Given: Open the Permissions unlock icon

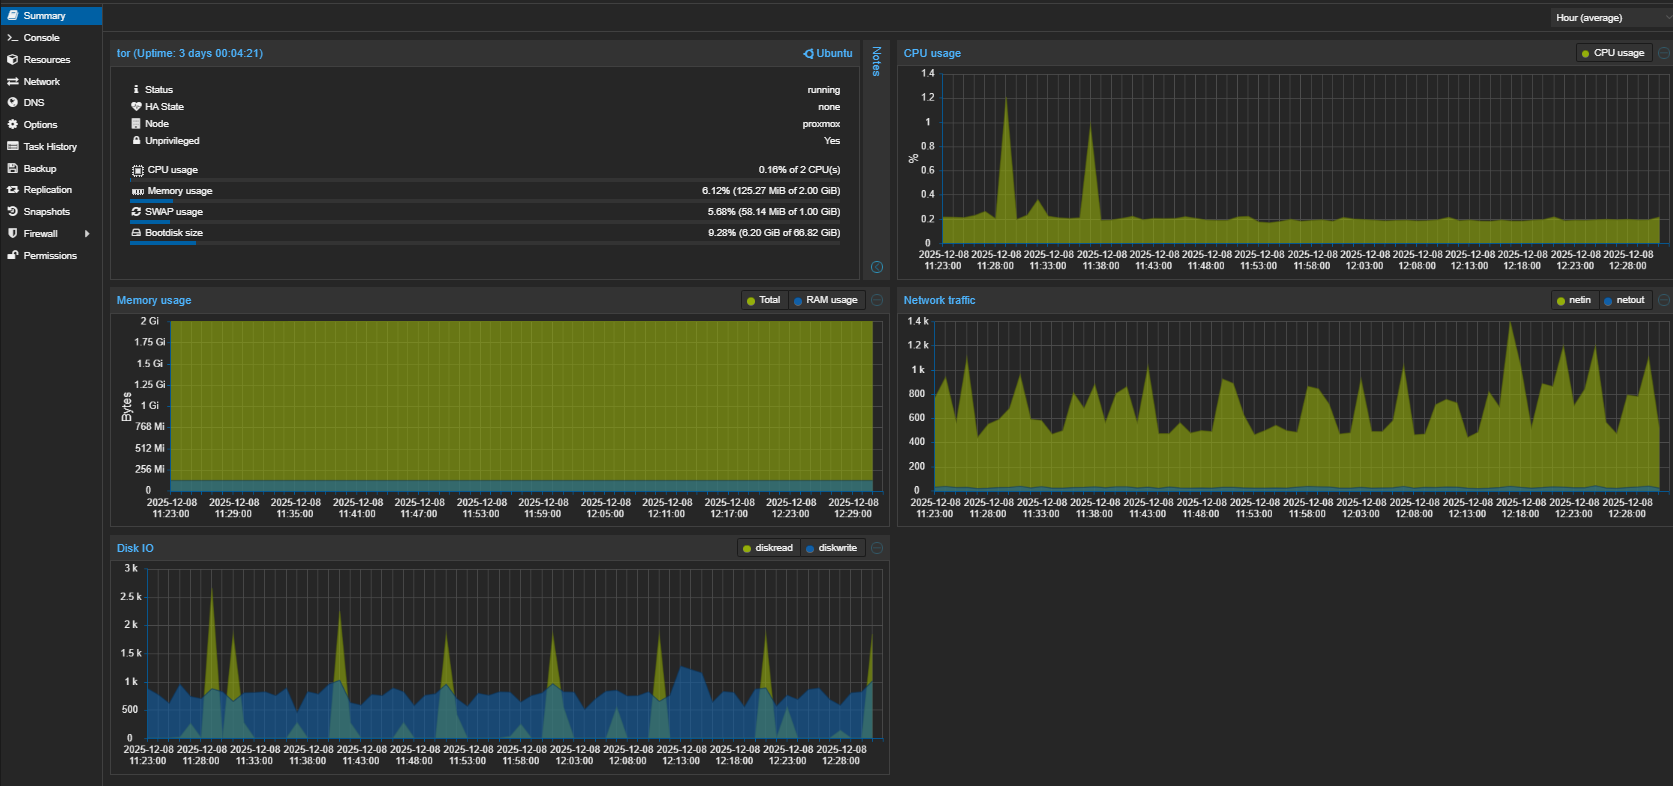Looking at the screenshot, I should [x=13, y=256].
